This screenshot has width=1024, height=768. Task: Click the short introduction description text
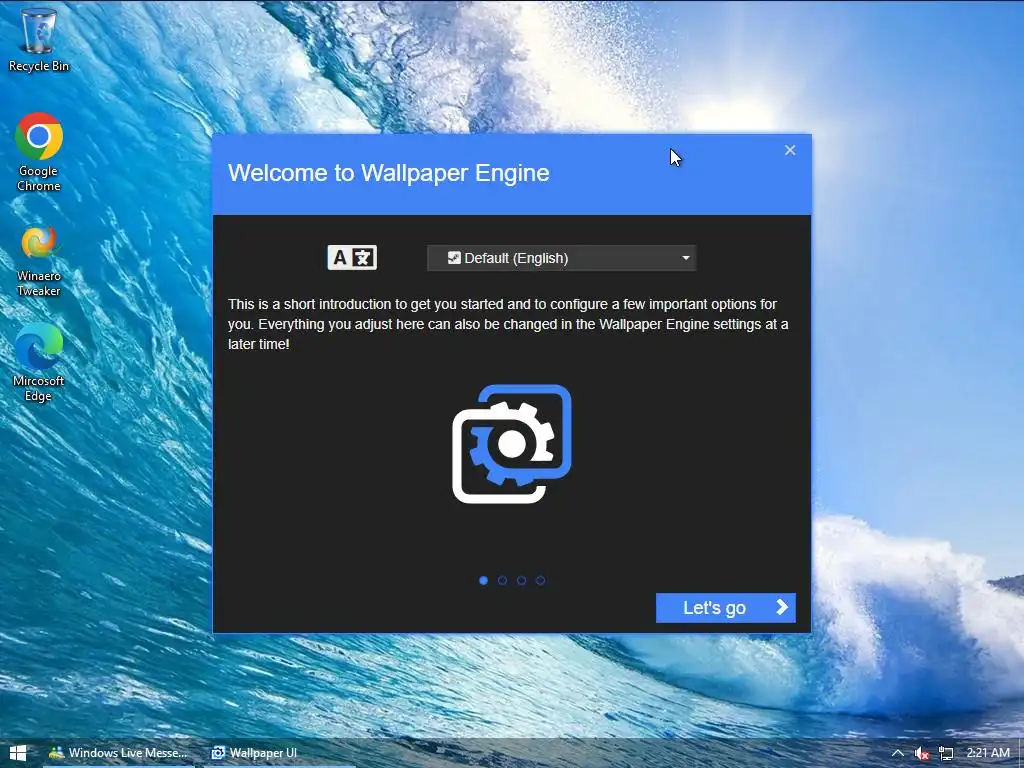click(x=508, y=324)
